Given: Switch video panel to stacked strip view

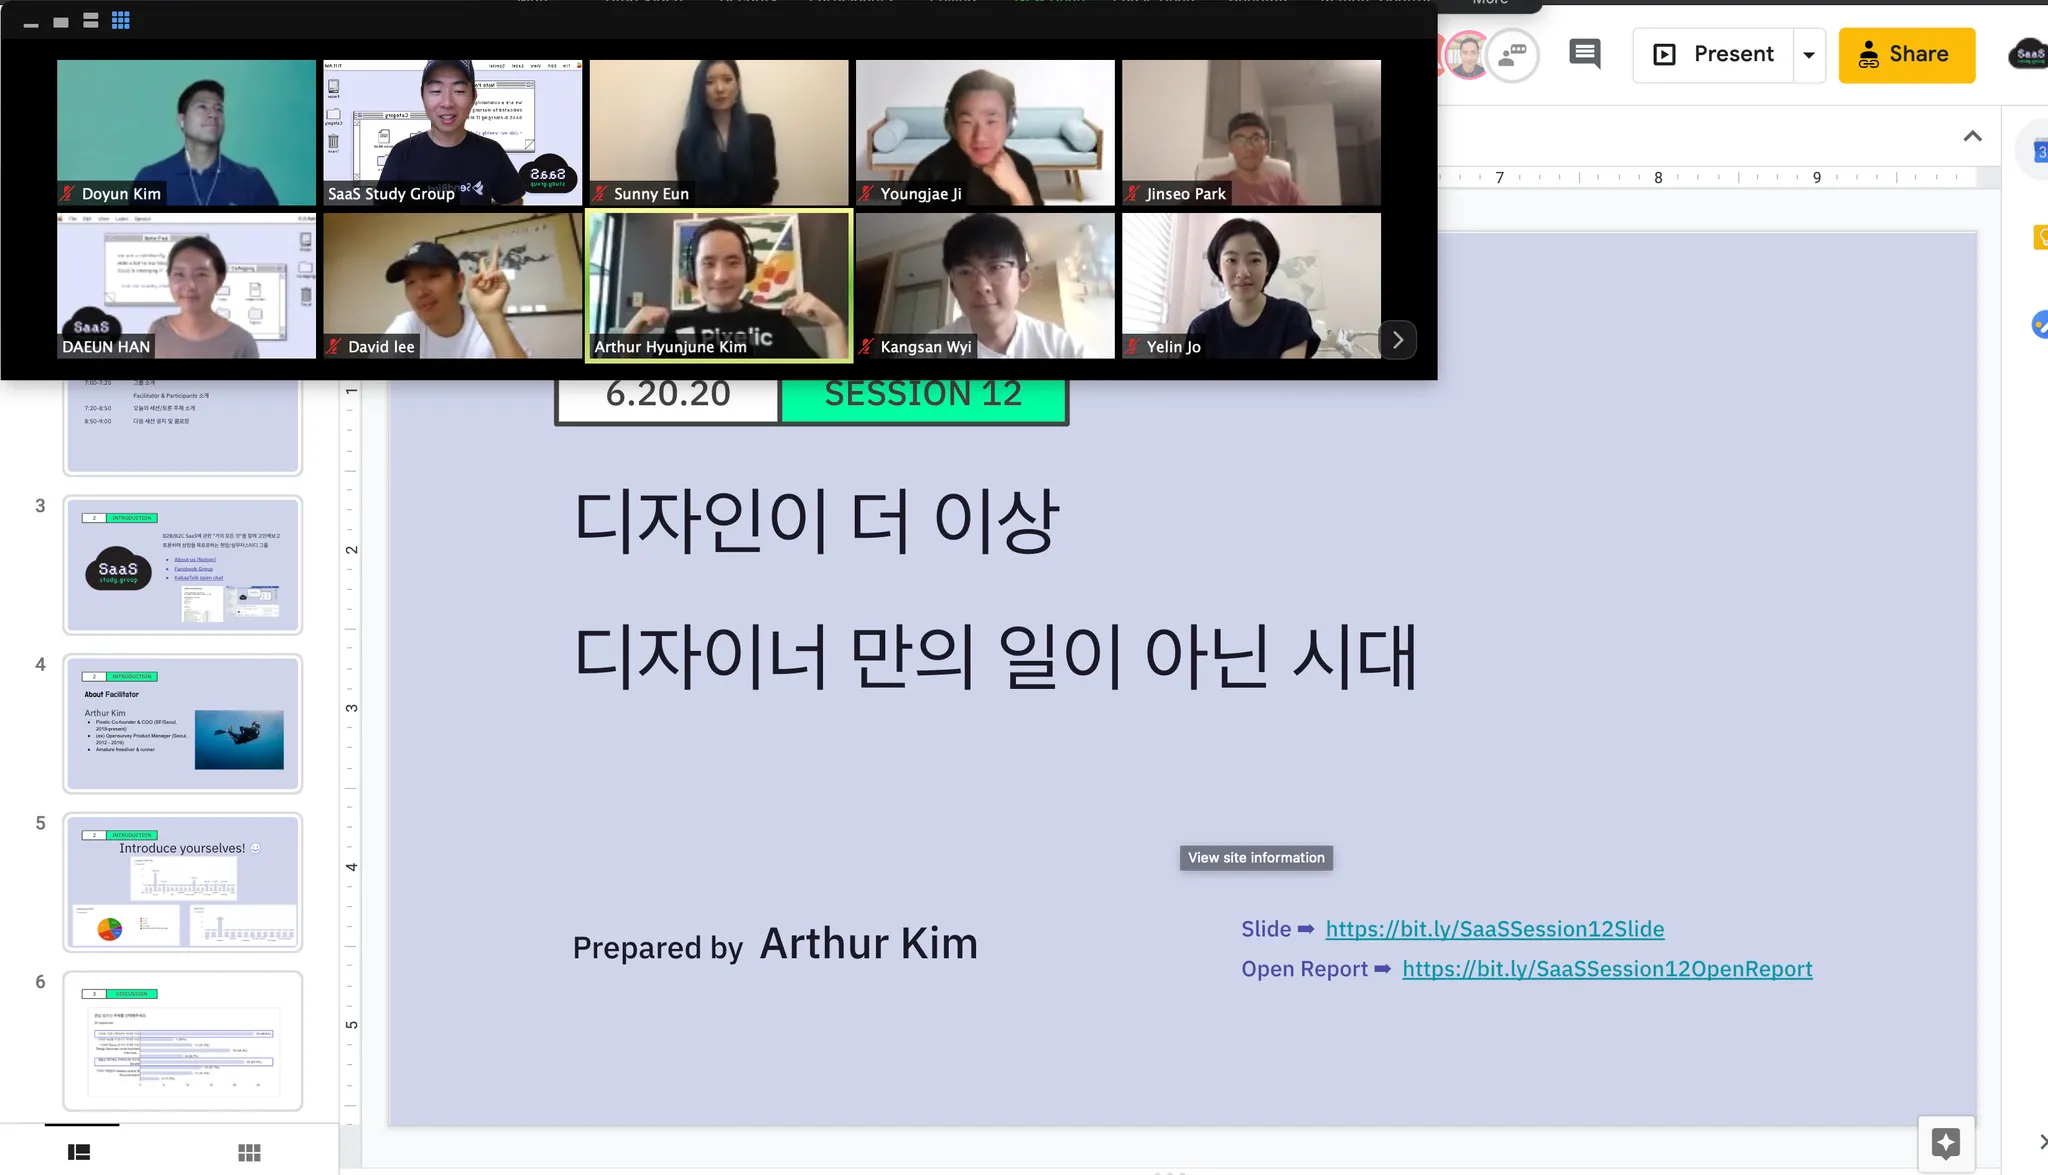Looking at the screenshot, I should [91, 21].
